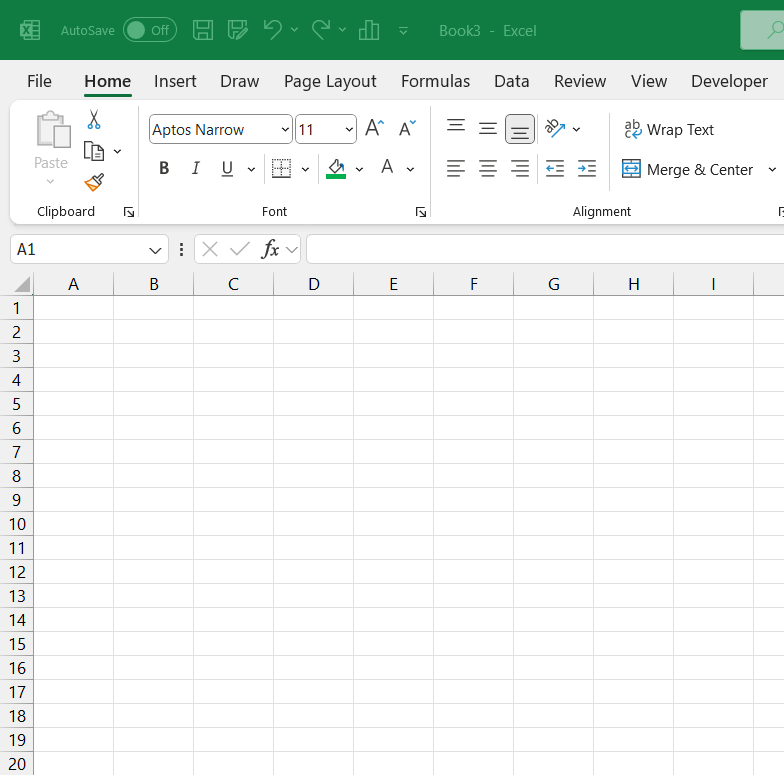Image resolution: width=784 pixels, height=775 pixels.
Task: Expand the font color options arrow
Action: (410, 170)
